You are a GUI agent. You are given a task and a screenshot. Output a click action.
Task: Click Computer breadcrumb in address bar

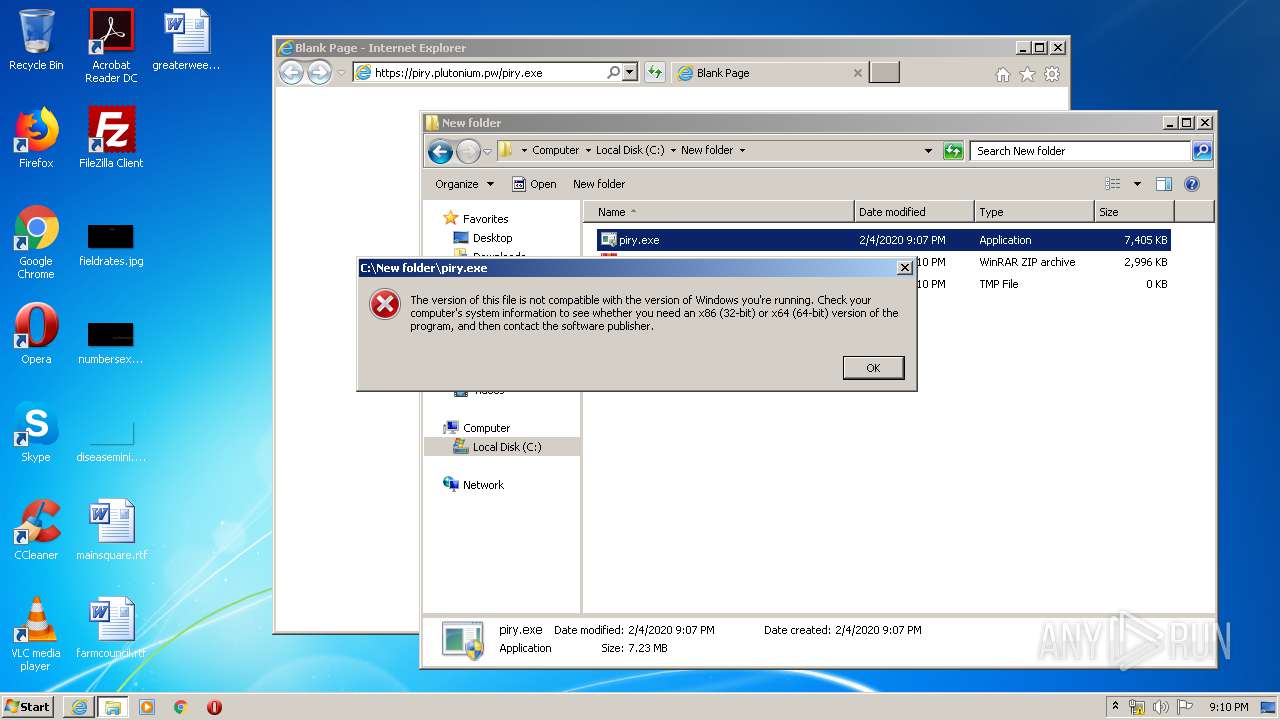[x=555, y=150]
